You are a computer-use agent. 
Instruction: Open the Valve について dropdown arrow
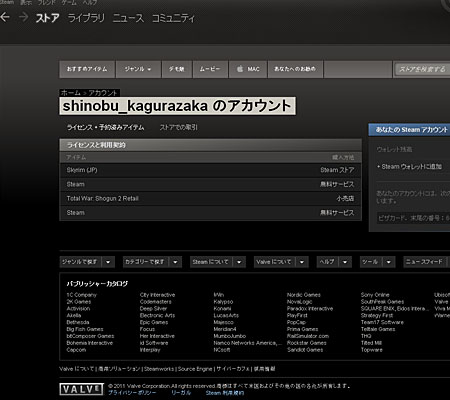(x=302, y=262)
